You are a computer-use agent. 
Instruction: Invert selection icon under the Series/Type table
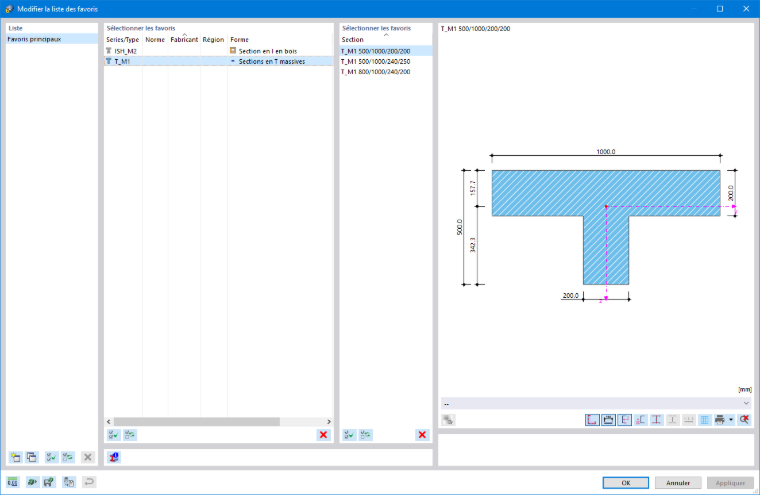click(130, 435)
